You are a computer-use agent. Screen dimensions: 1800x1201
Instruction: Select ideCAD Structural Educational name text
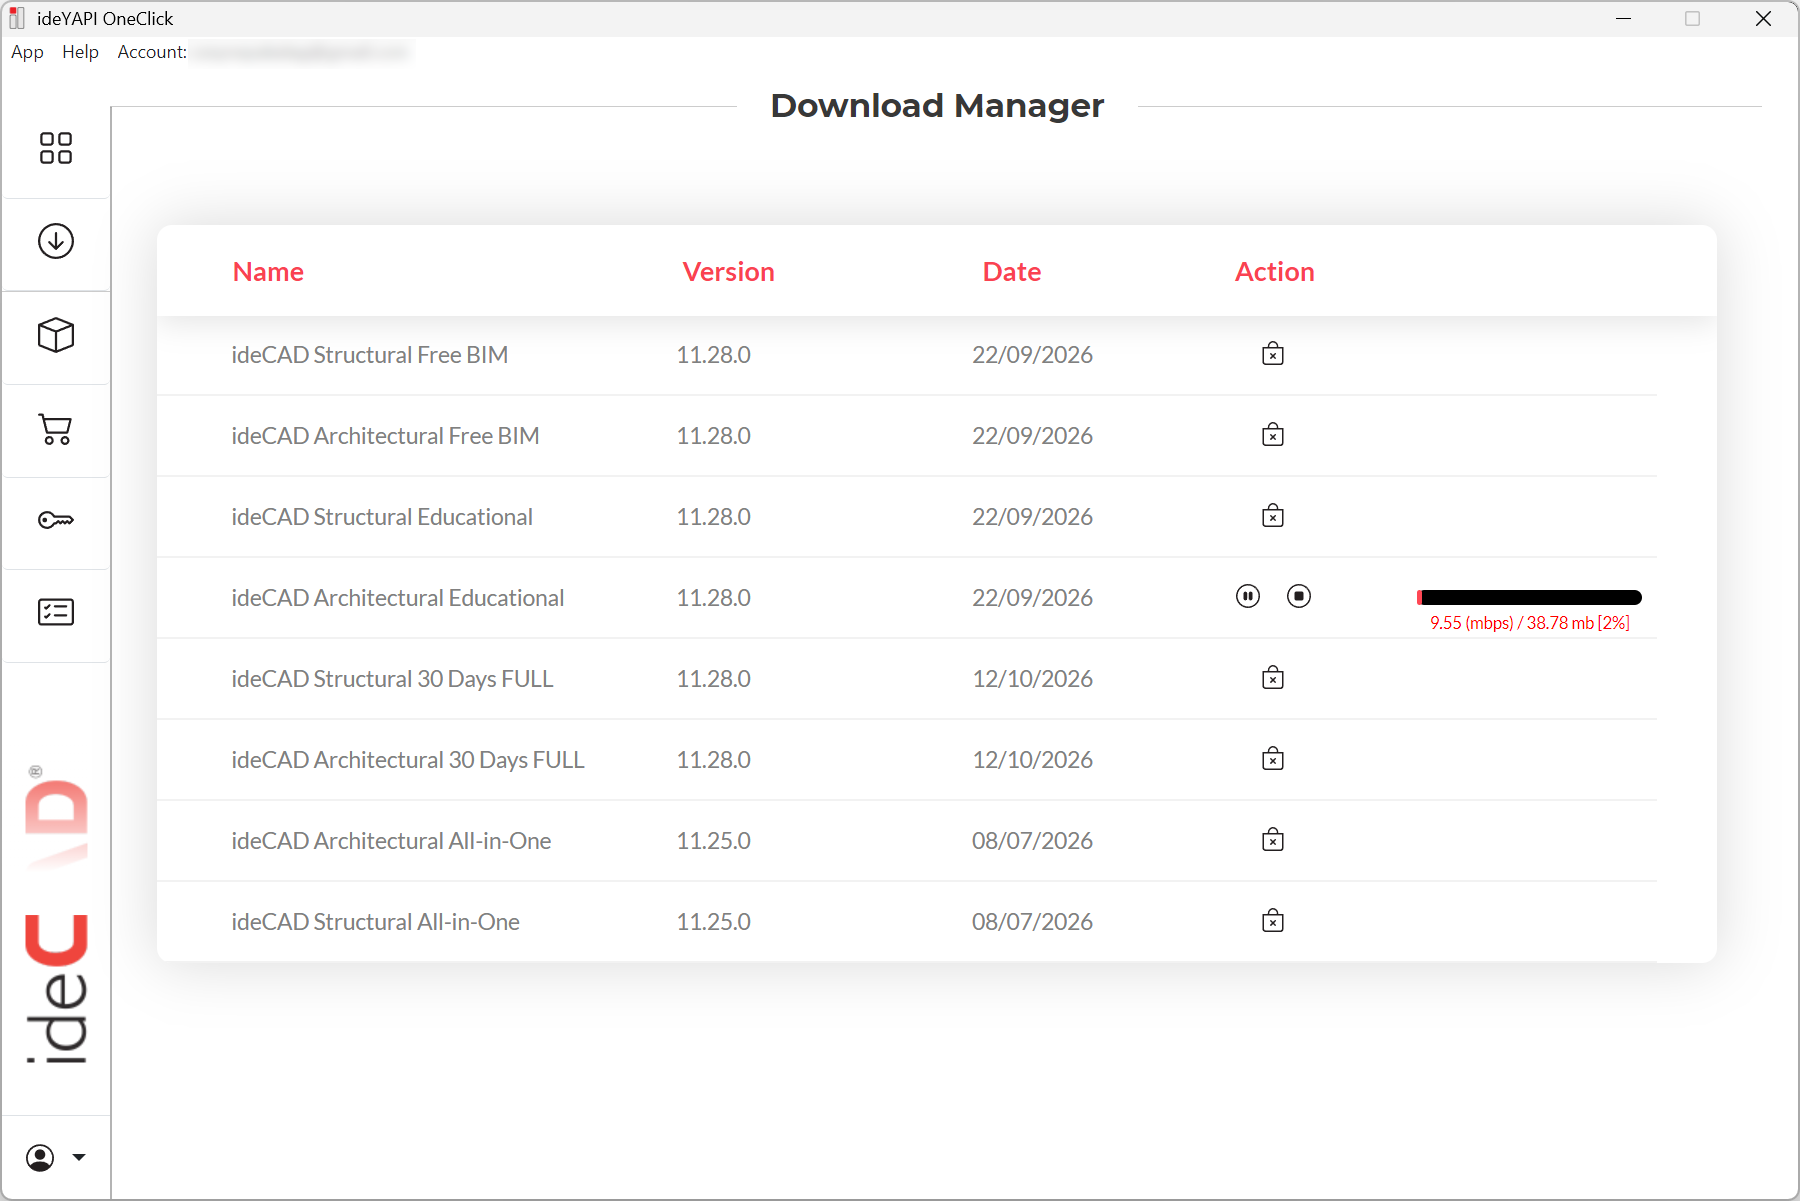(382, 517)
